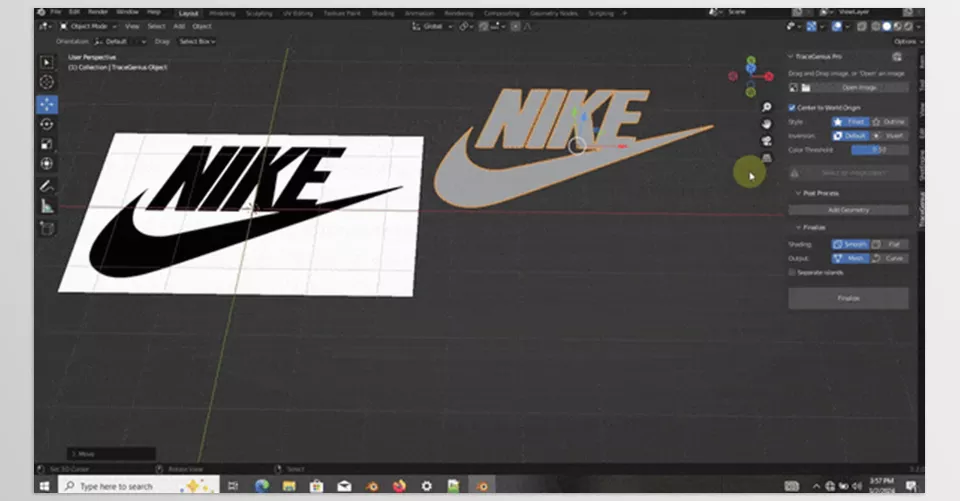960x501 pixels.
Task: Set Output to Curve
Action: coord(889,258)
